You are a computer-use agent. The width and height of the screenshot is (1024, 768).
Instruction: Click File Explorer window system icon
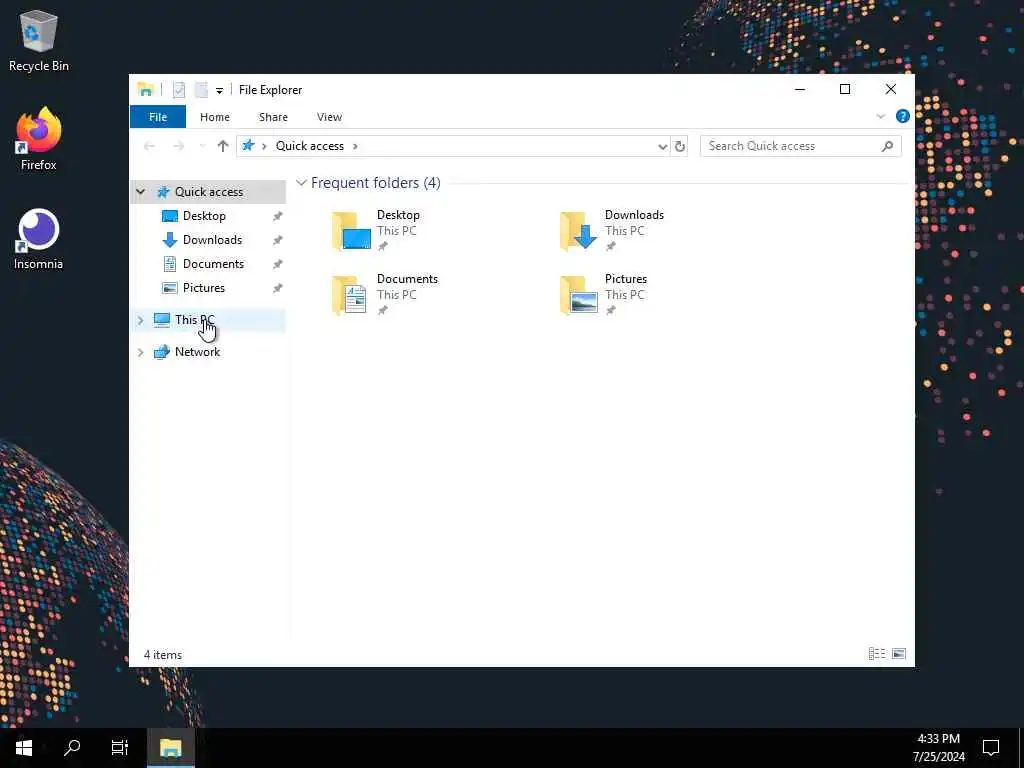click(x=146, y=90)
